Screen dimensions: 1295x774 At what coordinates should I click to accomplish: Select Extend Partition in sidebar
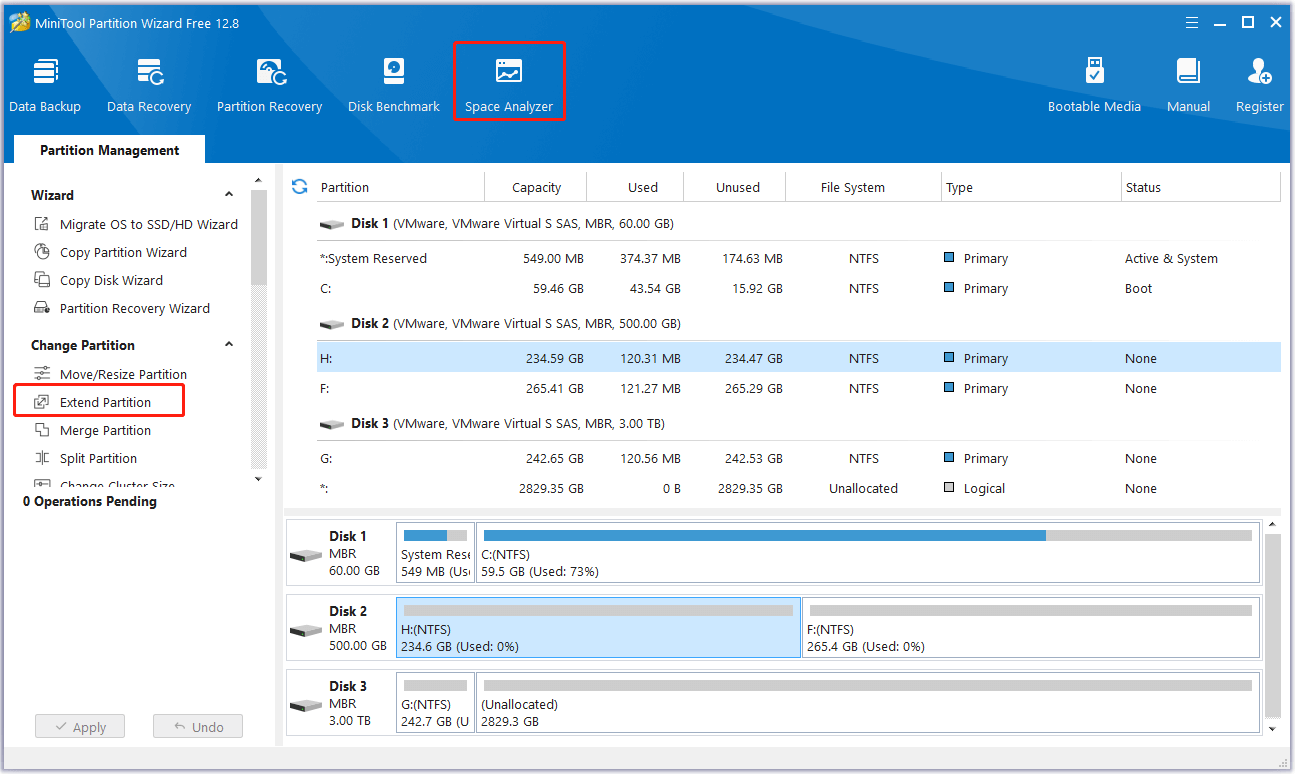105,402
